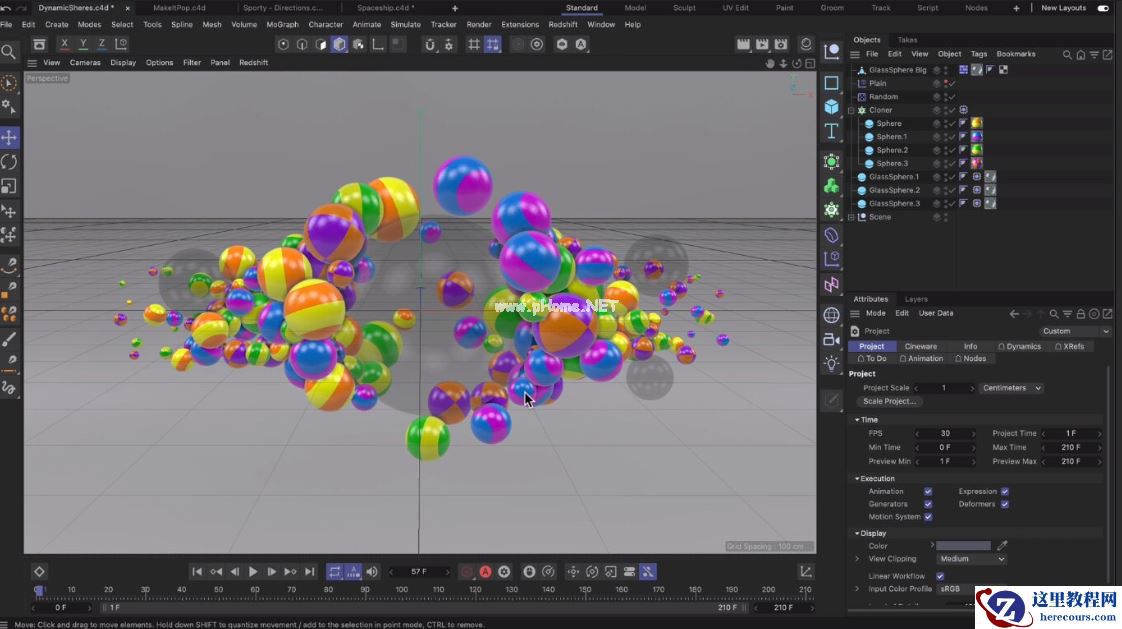The width and height of the screenshot is (1122, 629).
Task: Toggle timeline sound icon
Action: tap(372, 572)
